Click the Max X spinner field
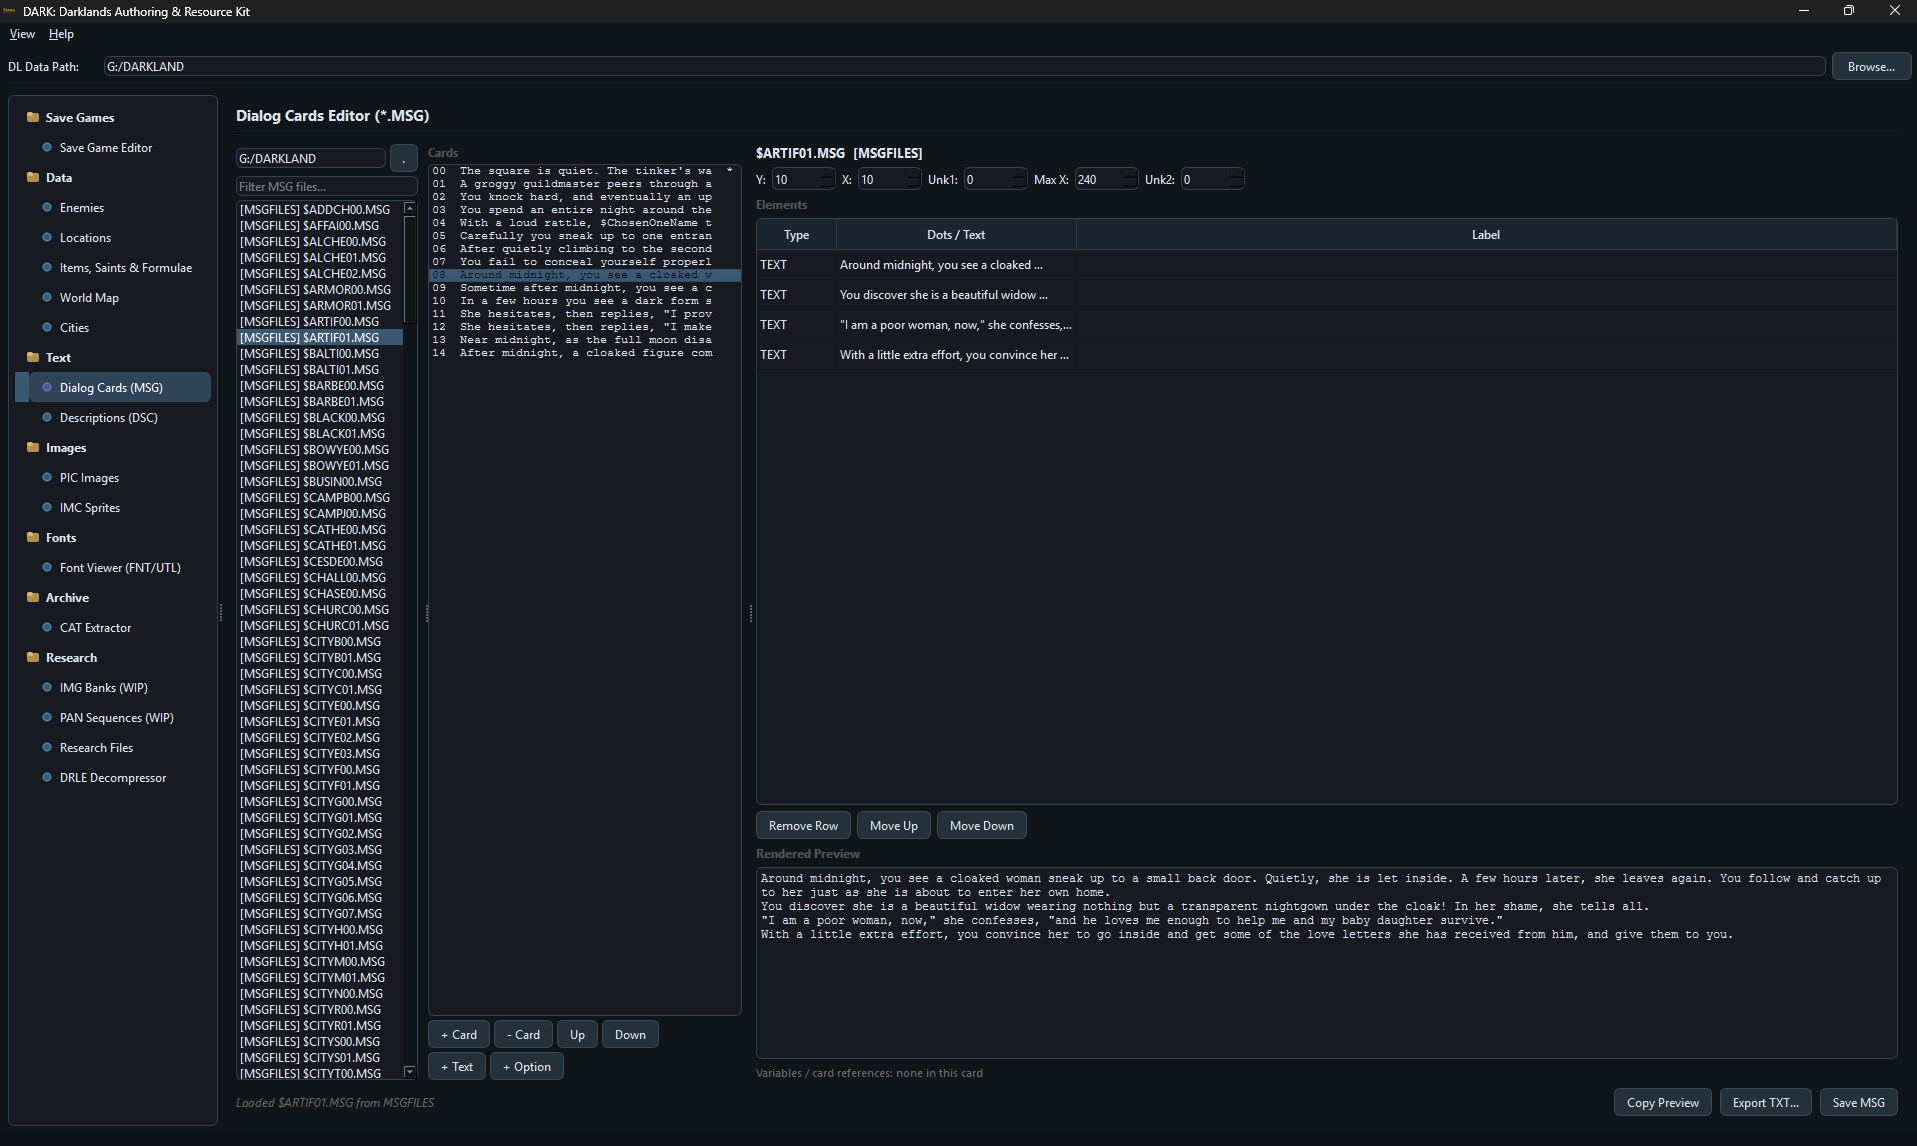Image resolution: width=1917 pixels, height=1146 pixels. (x=1106, y=180)
